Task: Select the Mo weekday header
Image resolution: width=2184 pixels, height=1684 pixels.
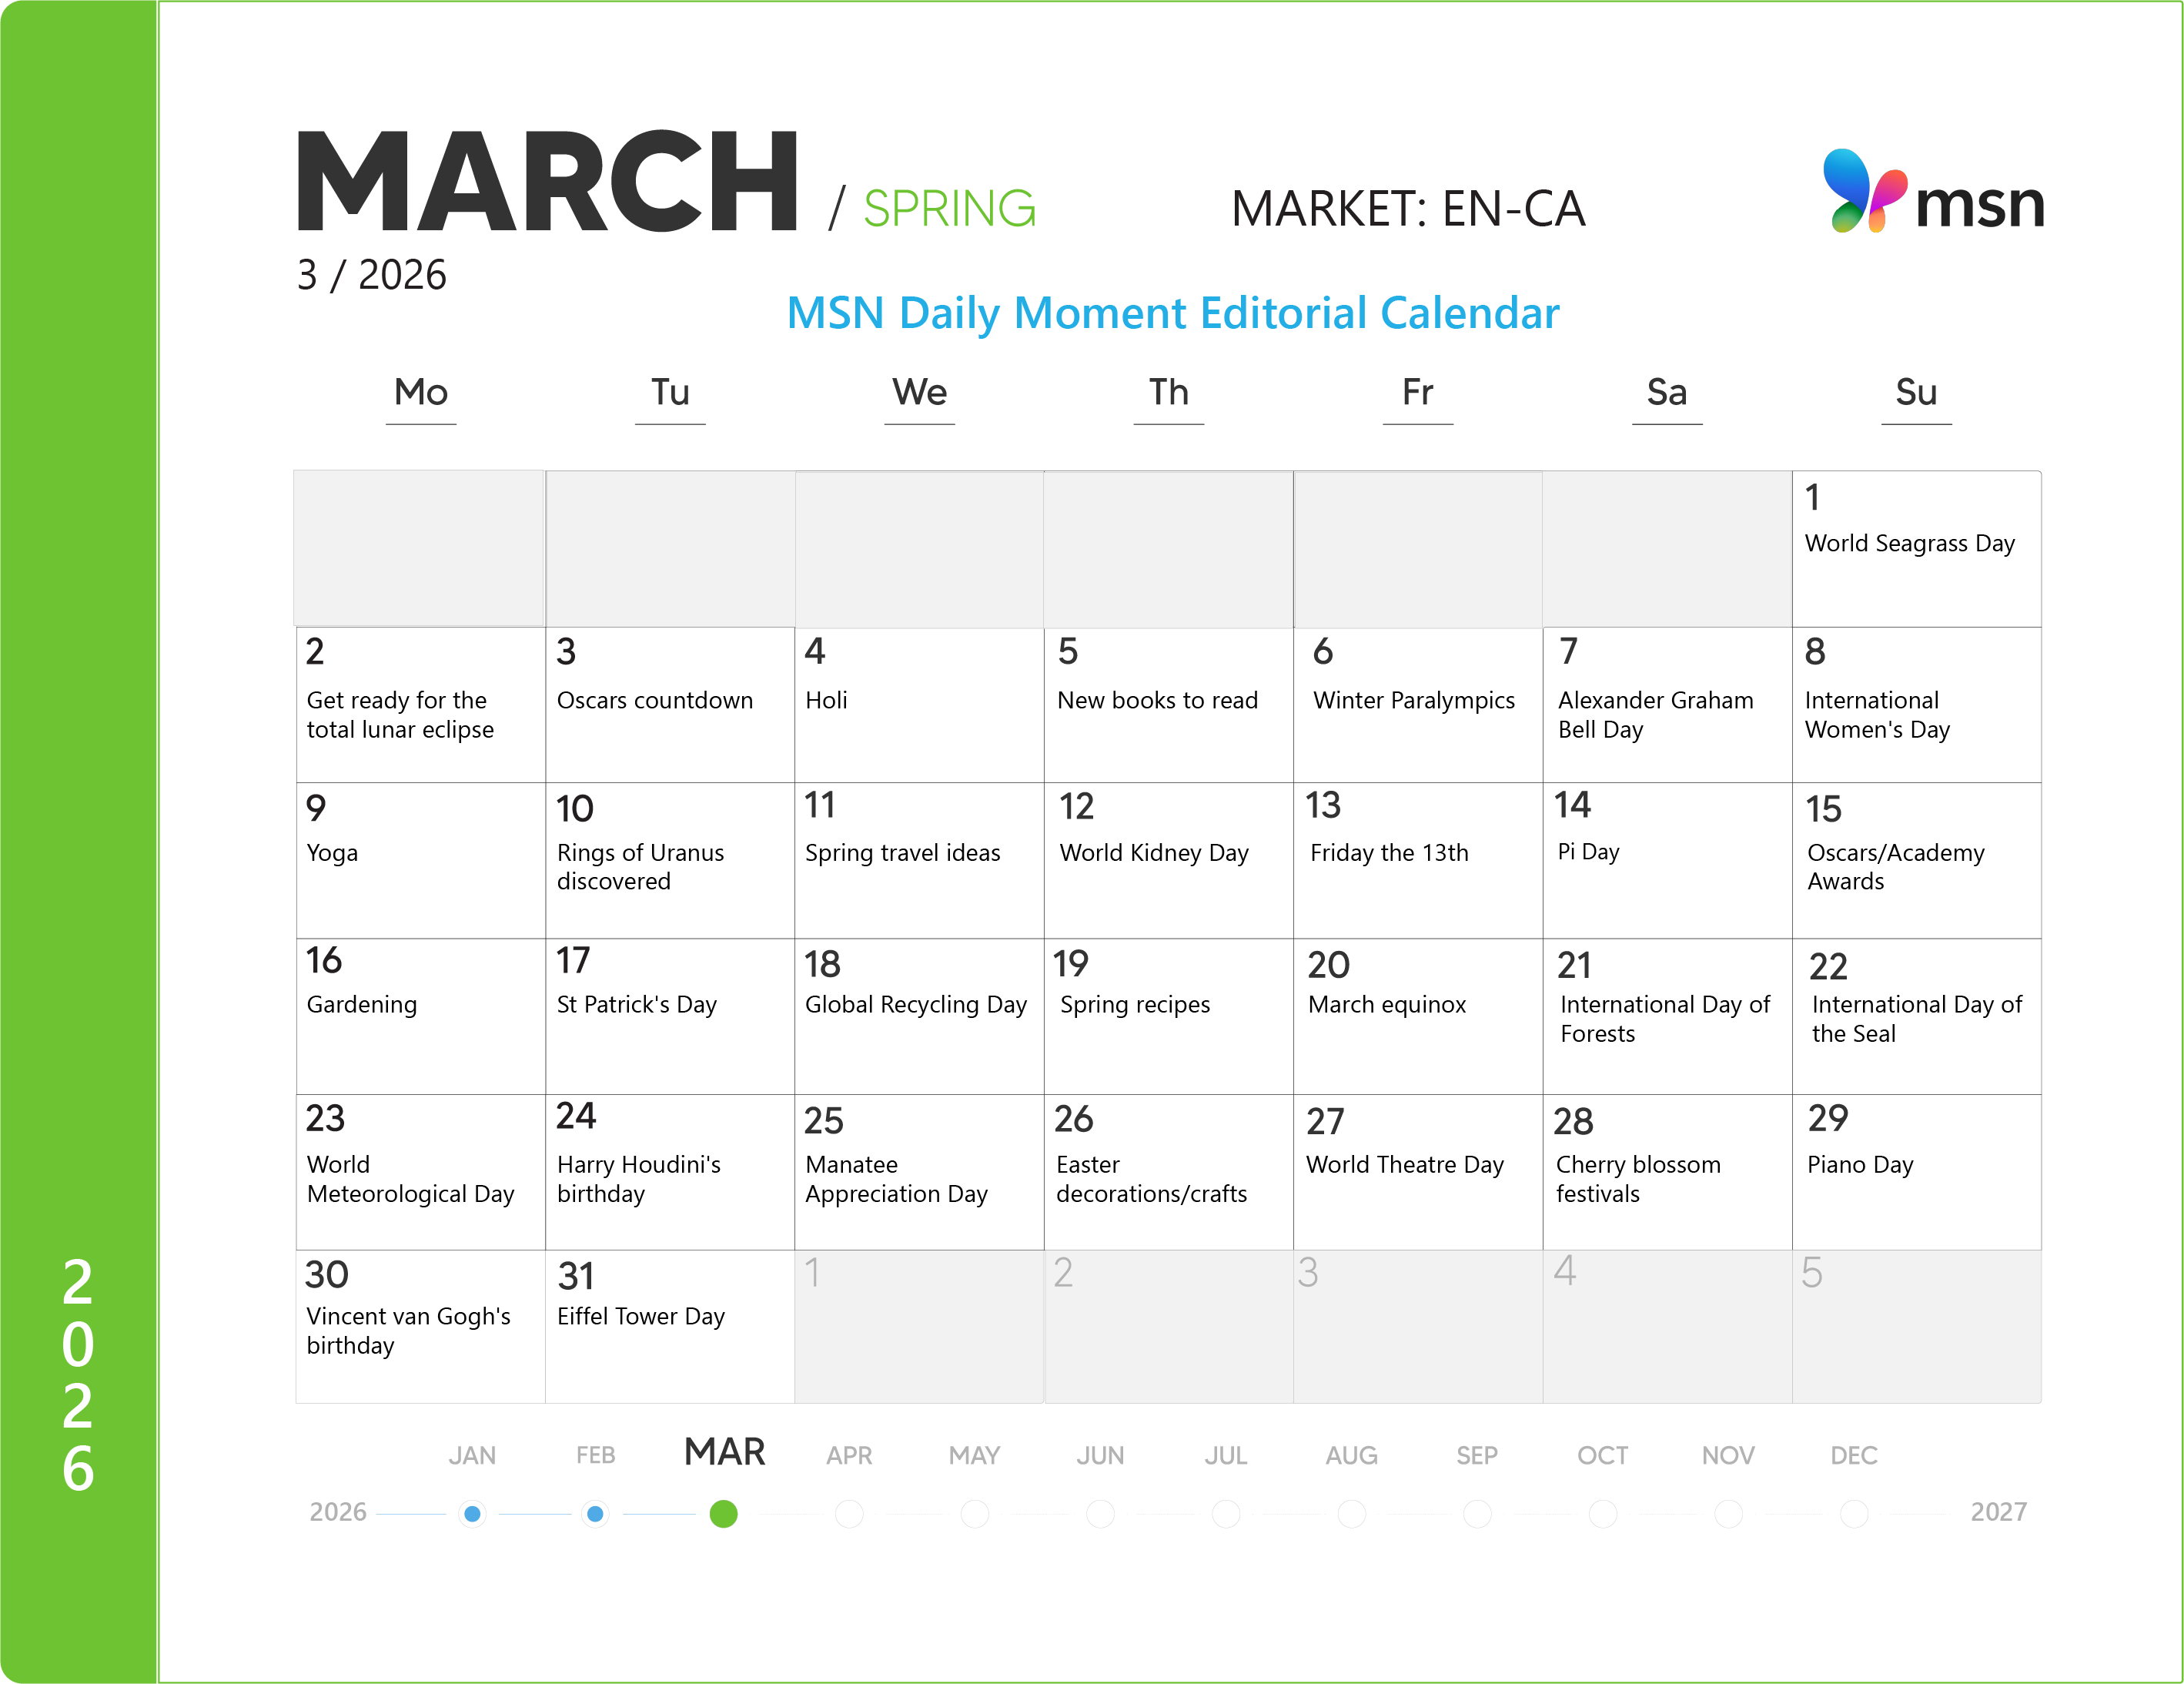Action: pyautogui.click(x=421, y=392)
